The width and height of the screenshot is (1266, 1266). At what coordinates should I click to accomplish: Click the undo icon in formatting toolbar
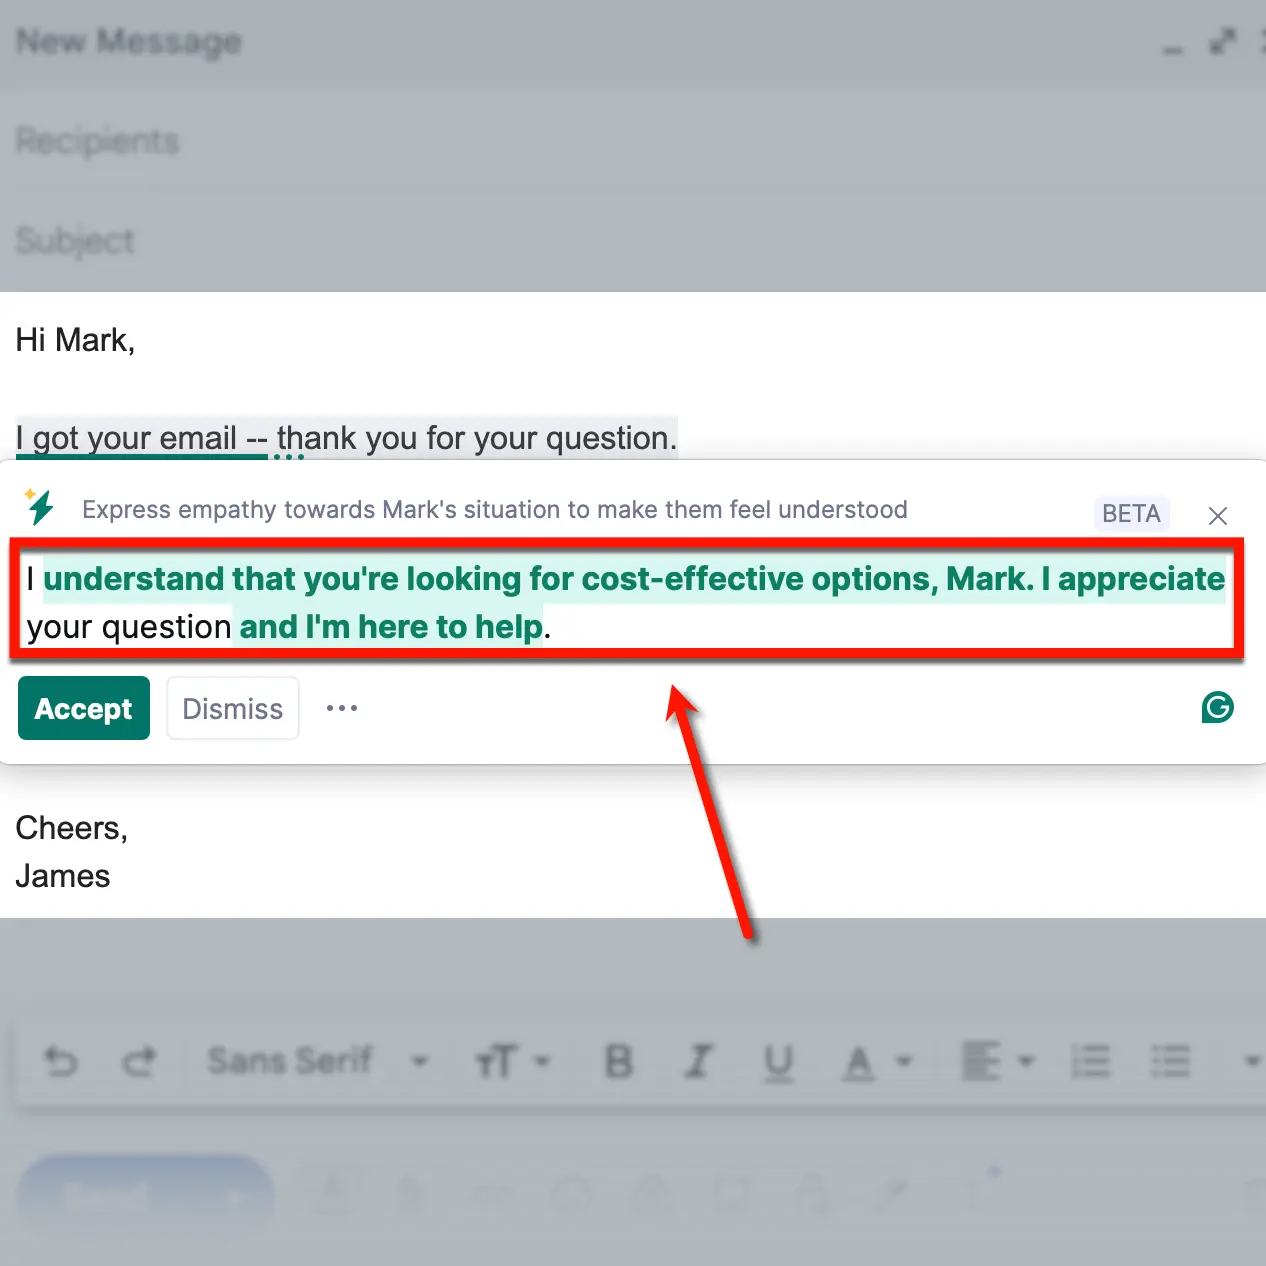coord(61,1062)
